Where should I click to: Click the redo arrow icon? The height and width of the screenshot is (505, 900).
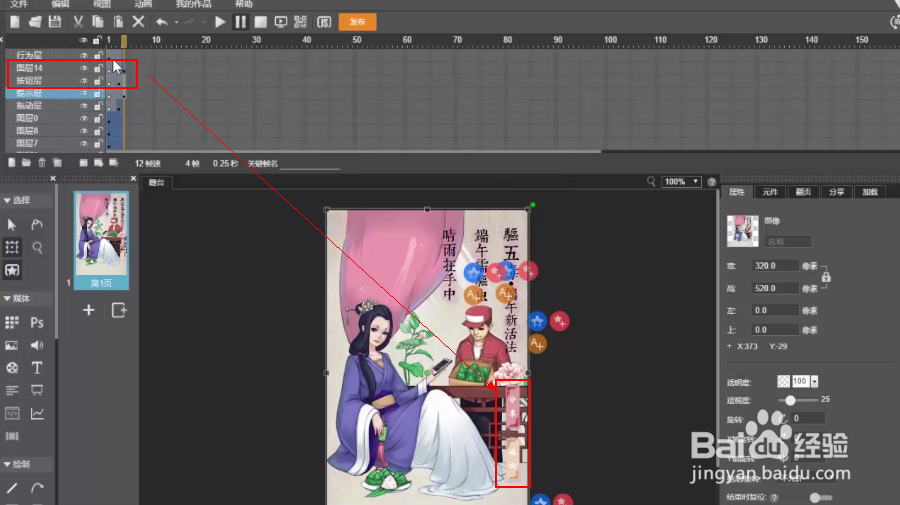coord(190,22)
